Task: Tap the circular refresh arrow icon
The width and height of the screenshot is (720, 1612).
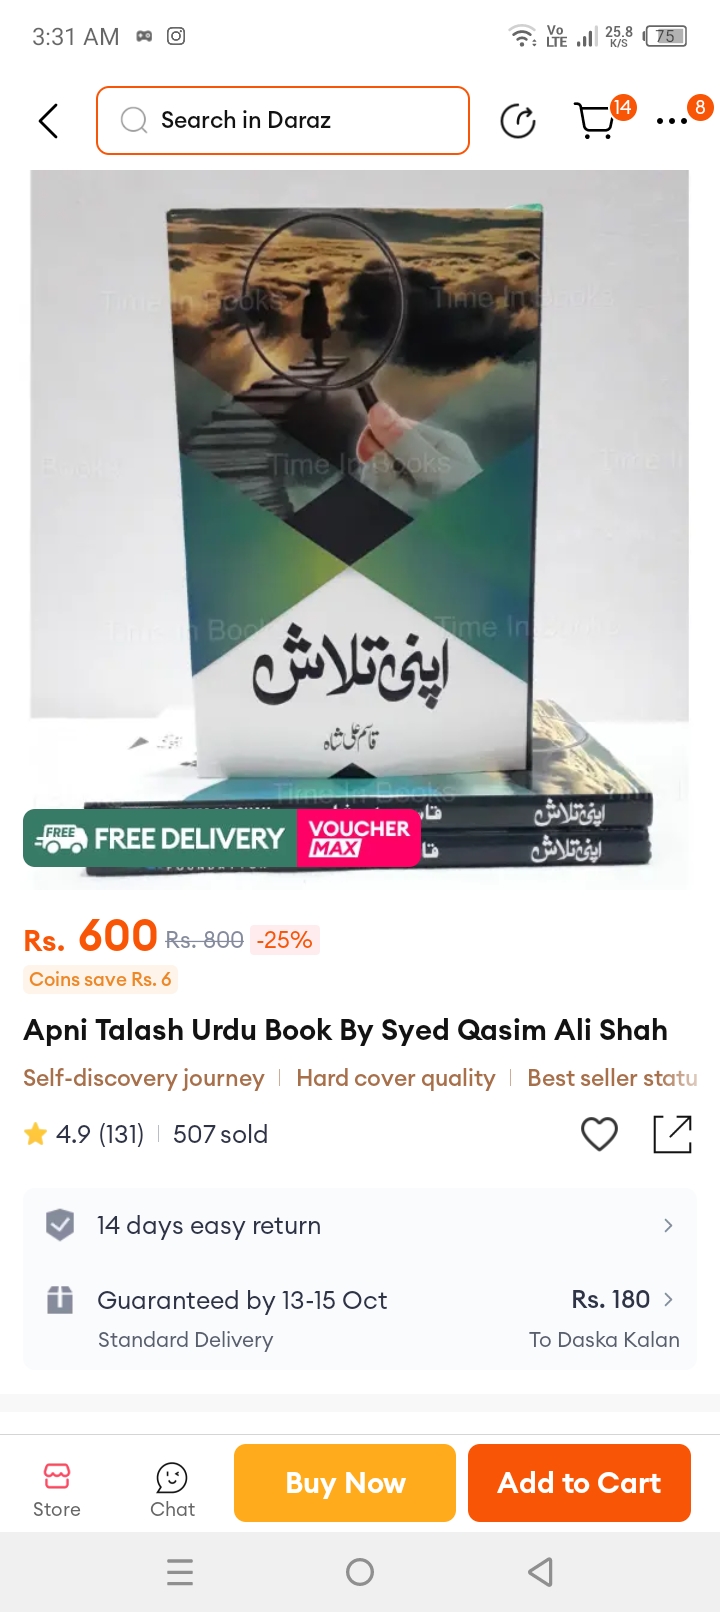Action: (x=518, y=121)
